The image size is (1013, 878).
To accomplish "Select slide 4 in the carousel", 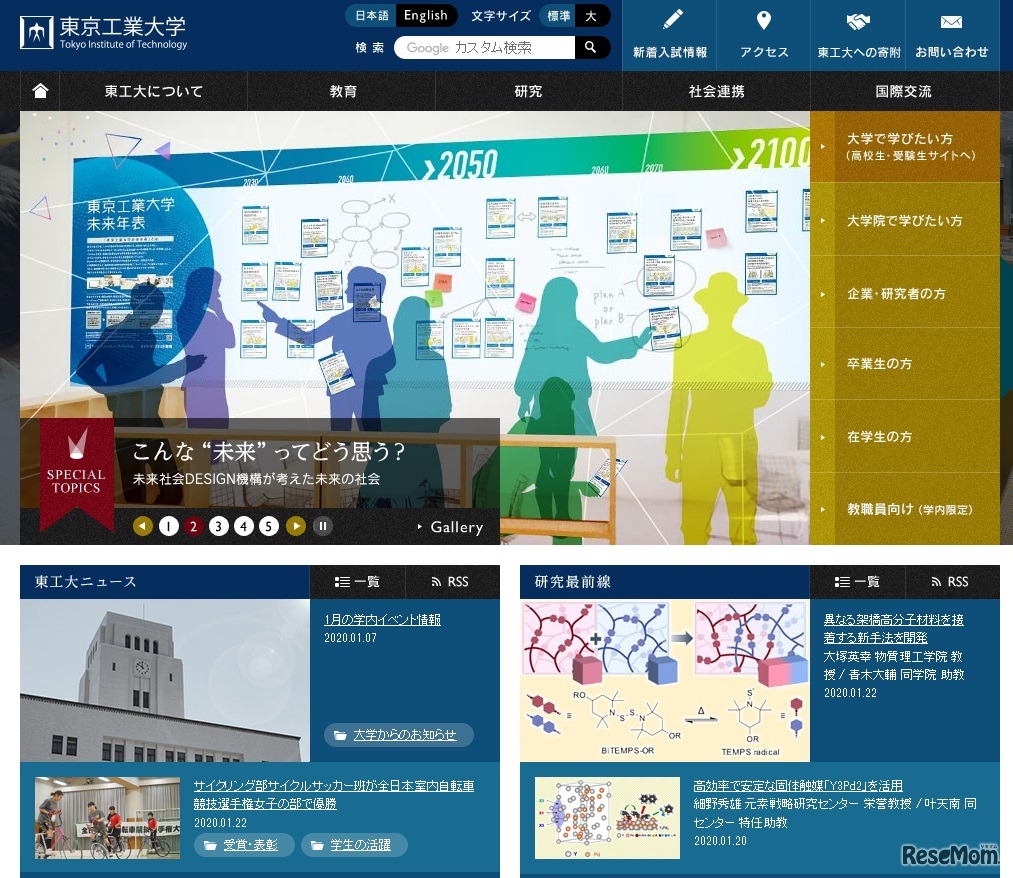I will 243,525.
